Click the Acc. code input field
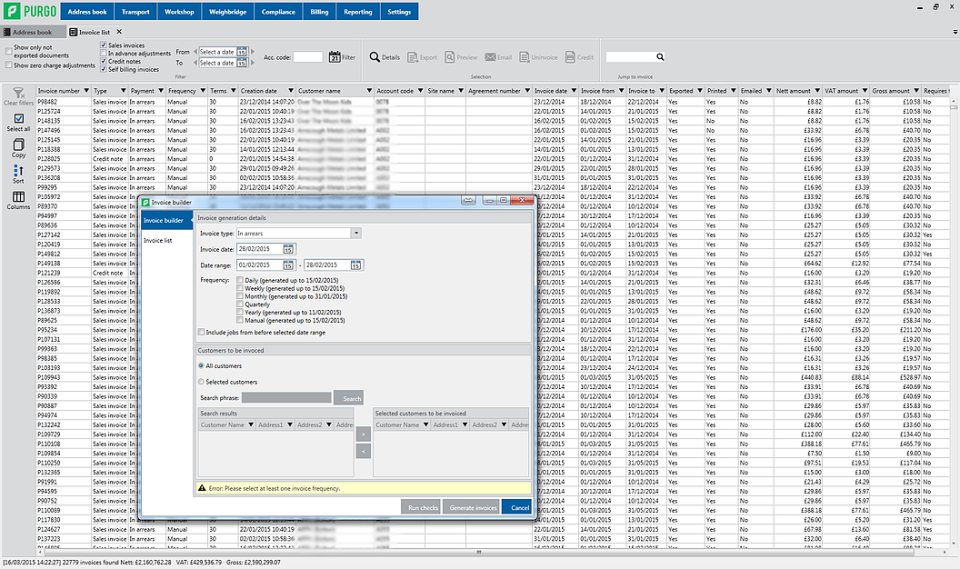The height and width of the screenshot is (569, 960). click(308, 57)
